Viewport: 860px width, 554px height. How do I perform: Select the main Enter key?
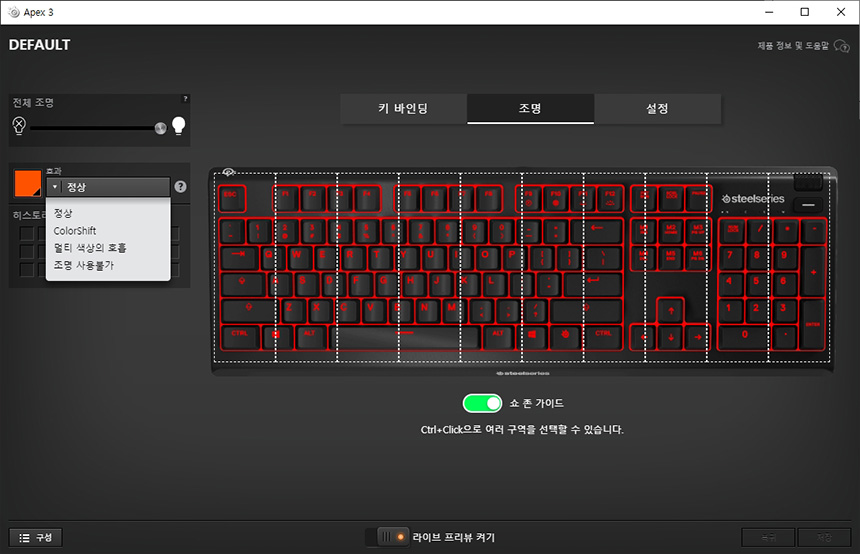click(593, 284)
